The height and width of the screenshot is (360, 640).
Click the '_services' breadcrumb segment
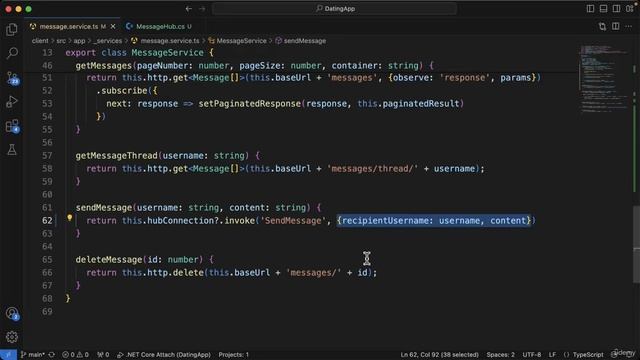(108, 41)
